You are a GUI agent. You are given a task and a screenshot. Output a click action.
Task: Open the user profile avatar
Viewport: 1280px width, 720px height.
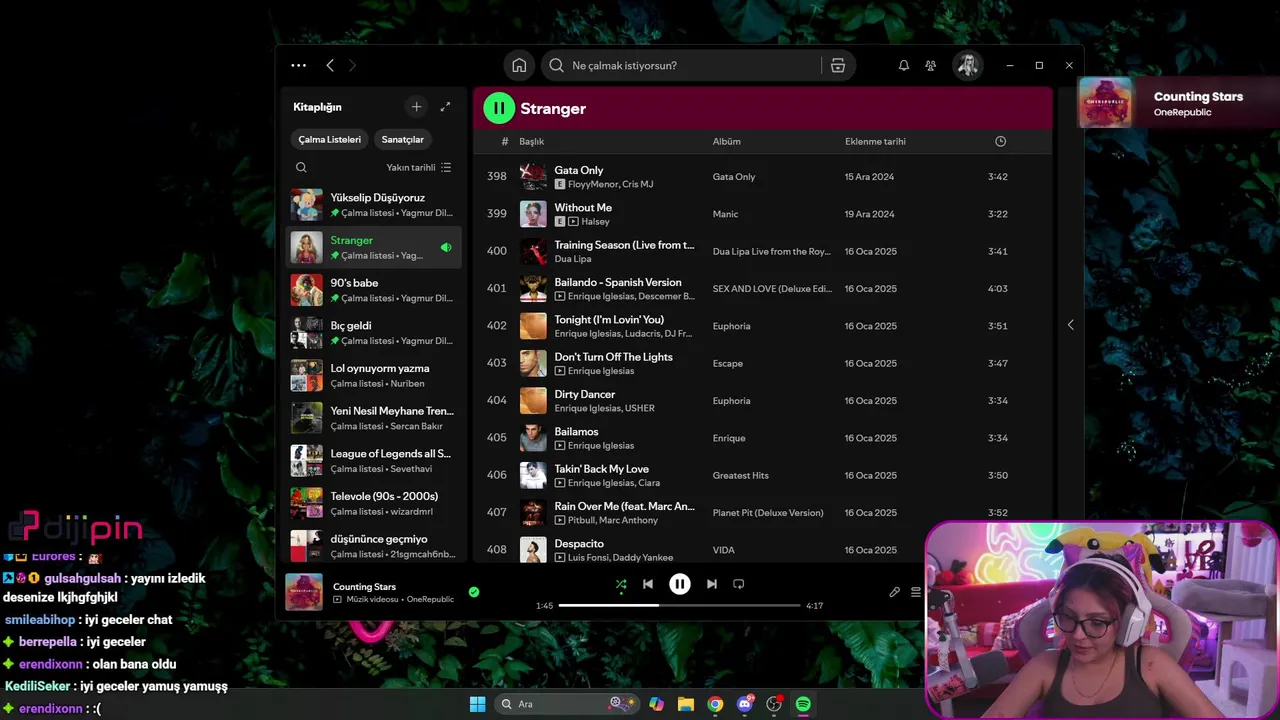click(967, 65)
